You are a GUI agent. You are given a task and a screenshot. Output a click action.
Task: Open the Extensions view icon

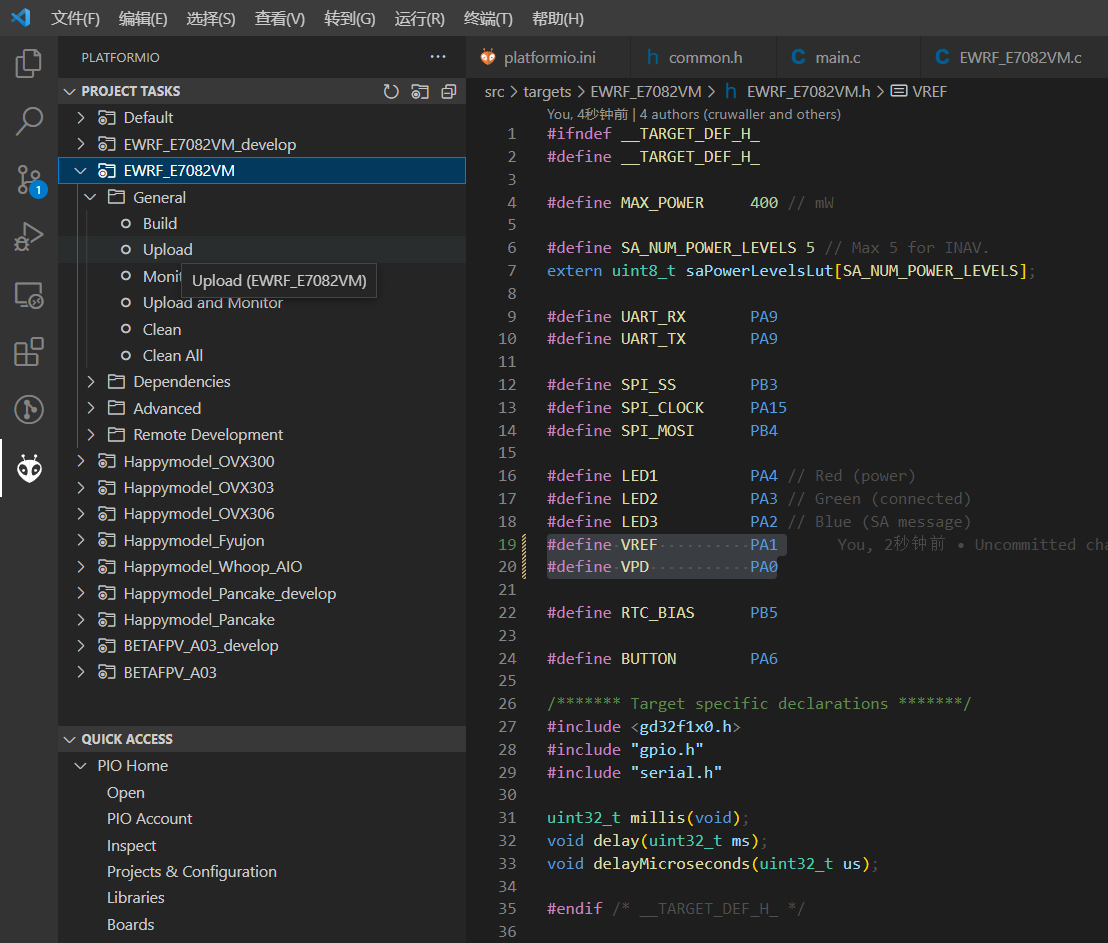pos(29,352)
